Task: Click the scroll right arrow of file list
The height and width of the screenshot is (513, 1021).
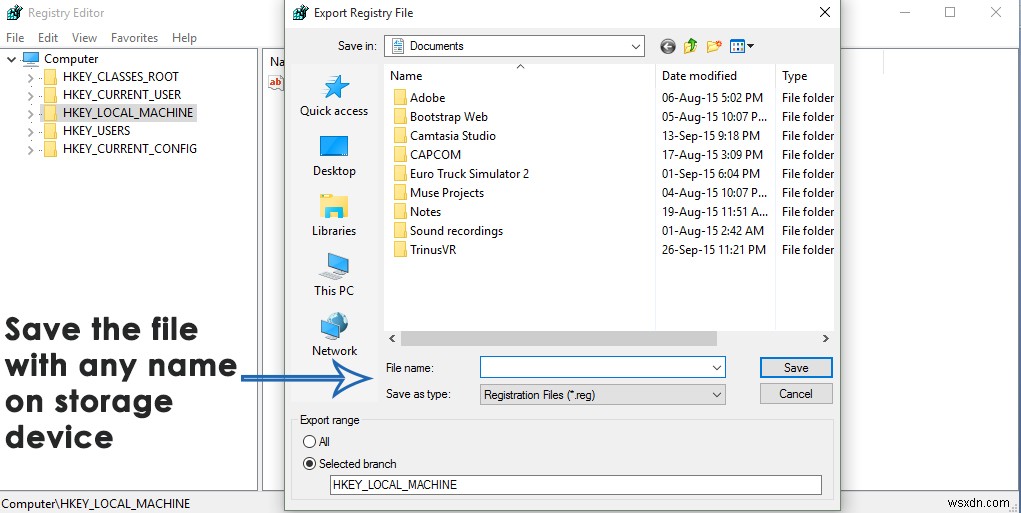Action: pos(826,339)
